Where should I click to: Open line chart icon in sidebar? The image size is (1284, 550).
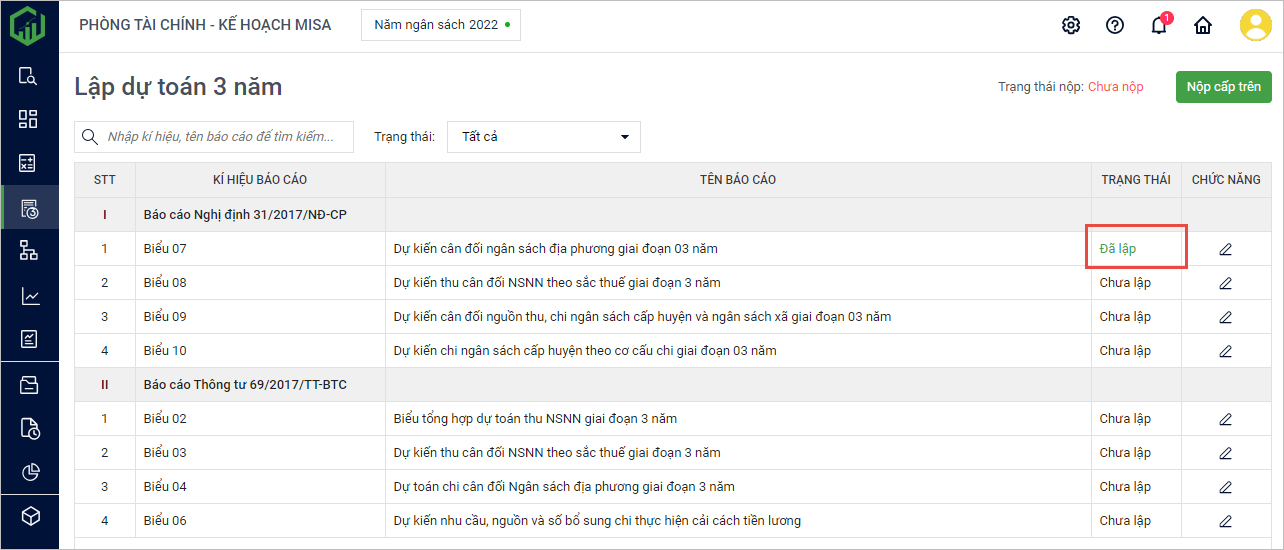(29, 296)
